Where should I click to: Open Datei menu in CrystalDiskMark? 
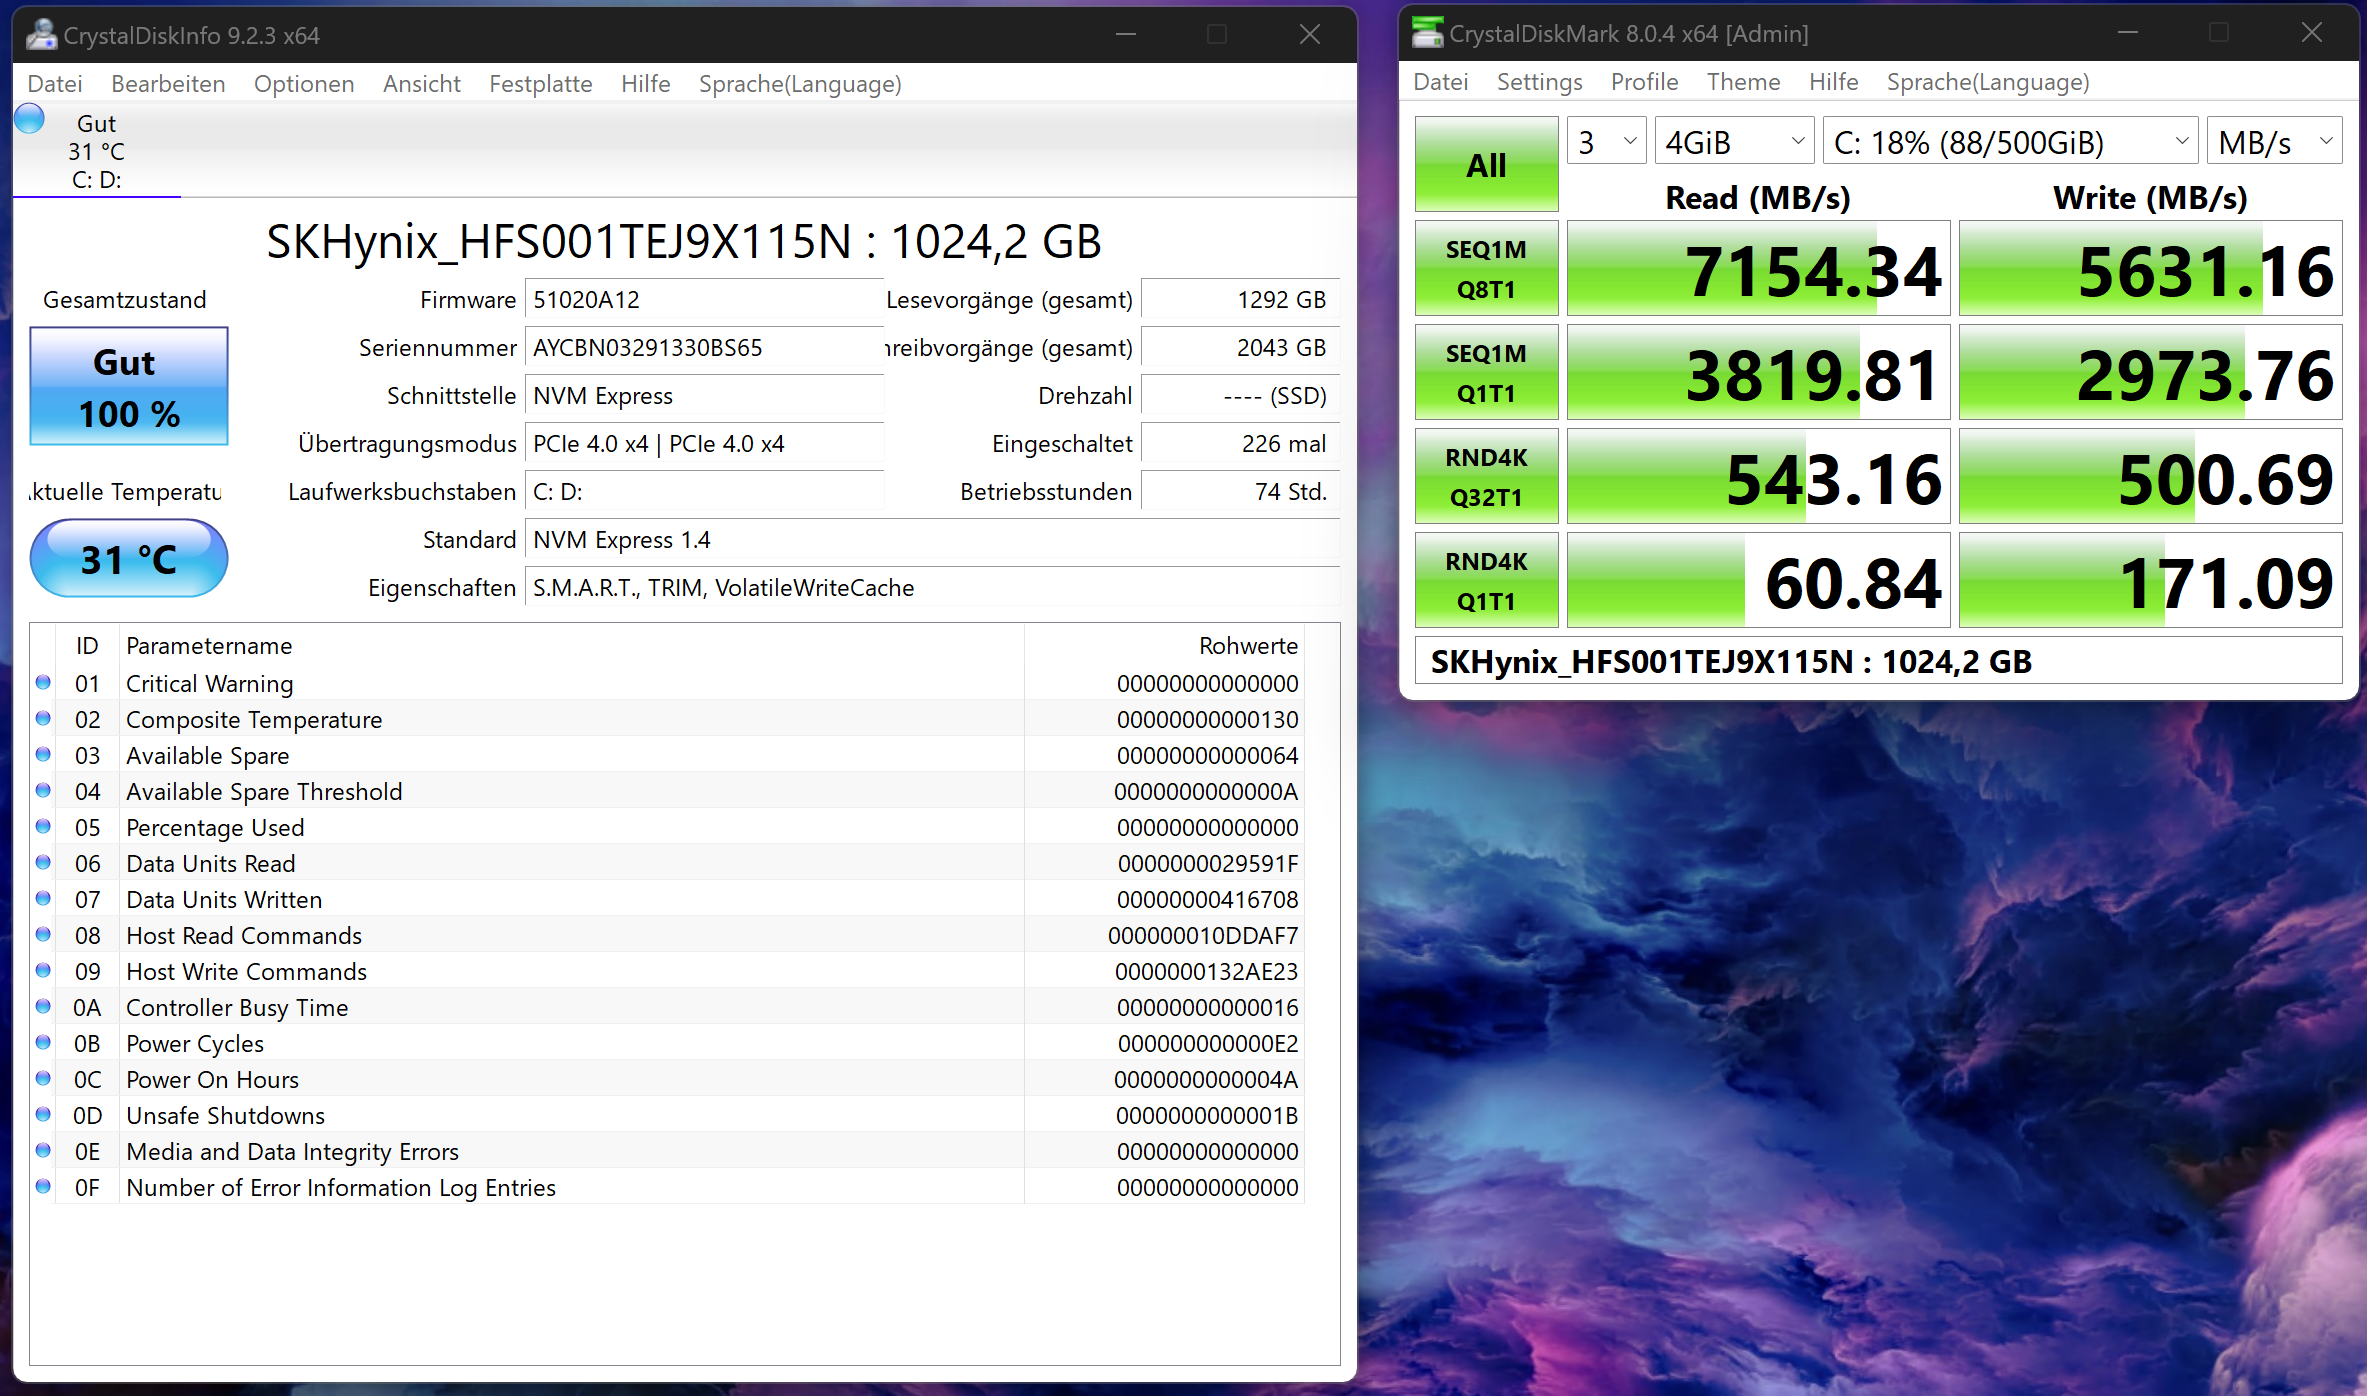(x=1441, y=82)
